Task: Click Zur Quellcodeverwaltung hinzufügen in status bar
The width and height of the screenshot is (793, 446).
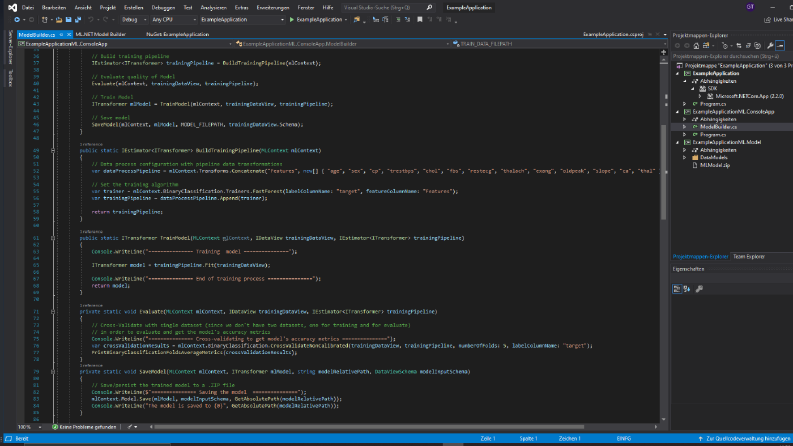Action: [x=746, y=438]
